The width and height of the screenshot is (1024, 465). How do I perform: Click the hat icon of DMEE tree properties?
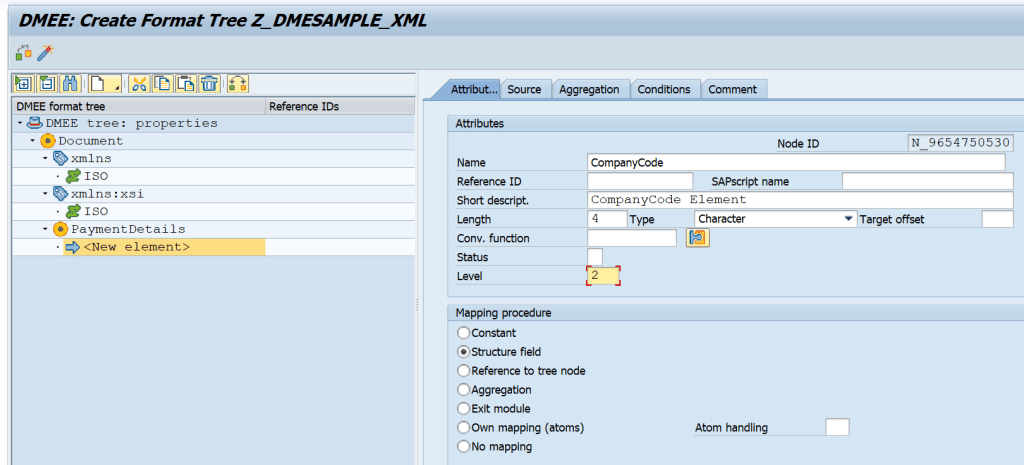tap(35, 123)
